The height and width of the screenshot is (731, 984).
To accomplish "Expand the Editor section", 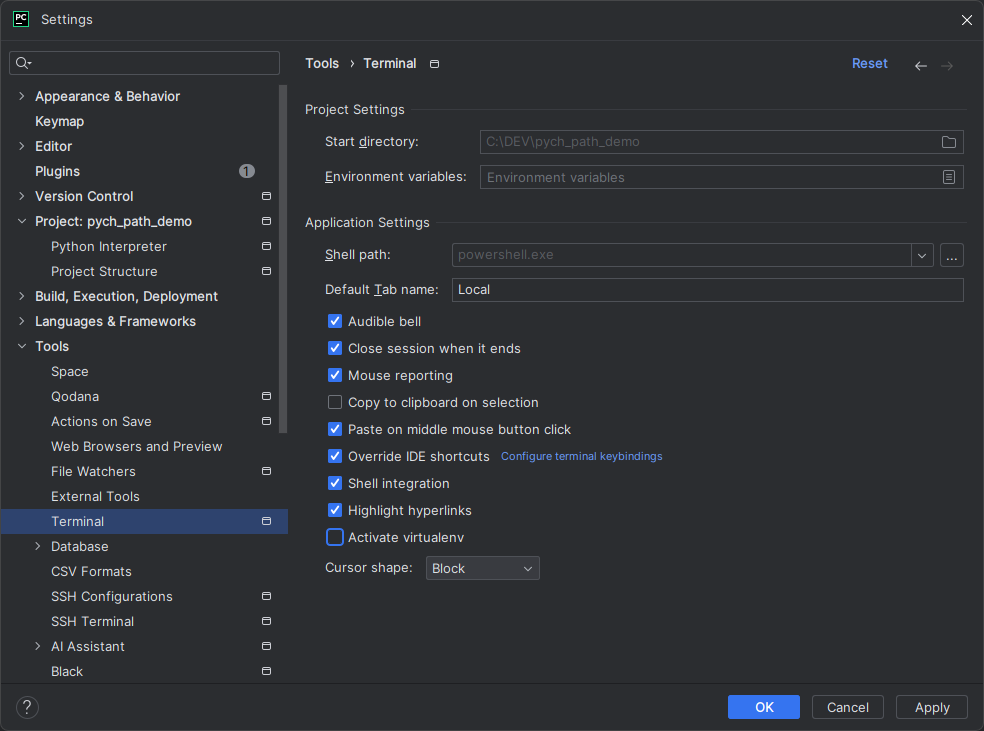I will [x=22, y=146].
